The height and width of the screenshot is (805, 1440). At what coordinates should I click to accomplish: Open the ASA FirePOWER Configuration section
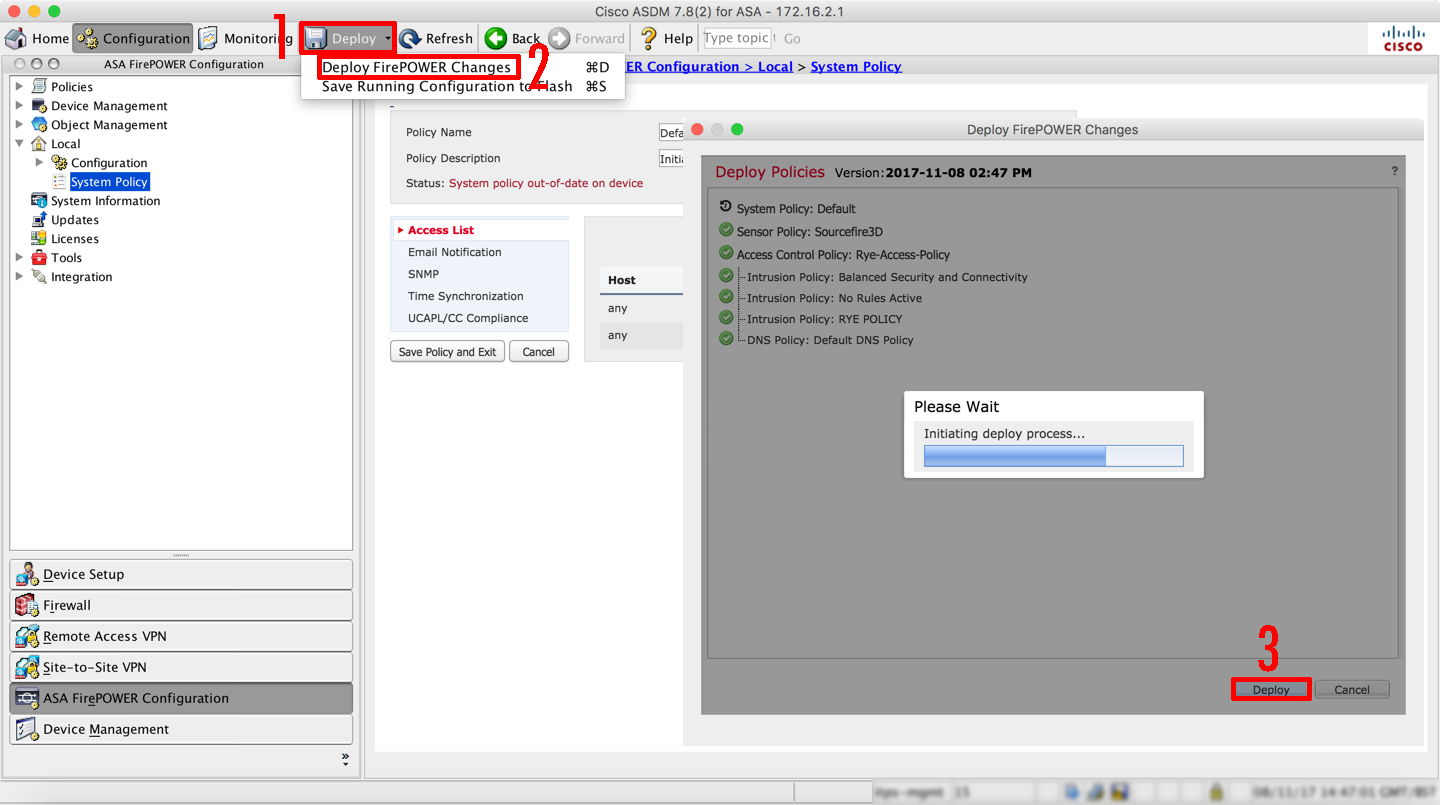(181, 699)
